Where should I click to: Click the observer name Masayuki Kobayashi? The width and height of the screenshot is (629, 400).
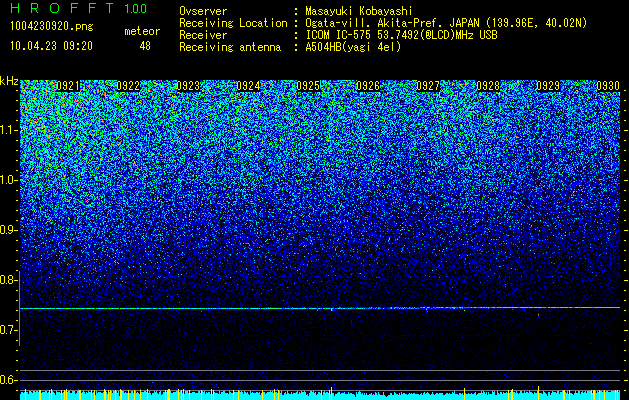point(358,11)
